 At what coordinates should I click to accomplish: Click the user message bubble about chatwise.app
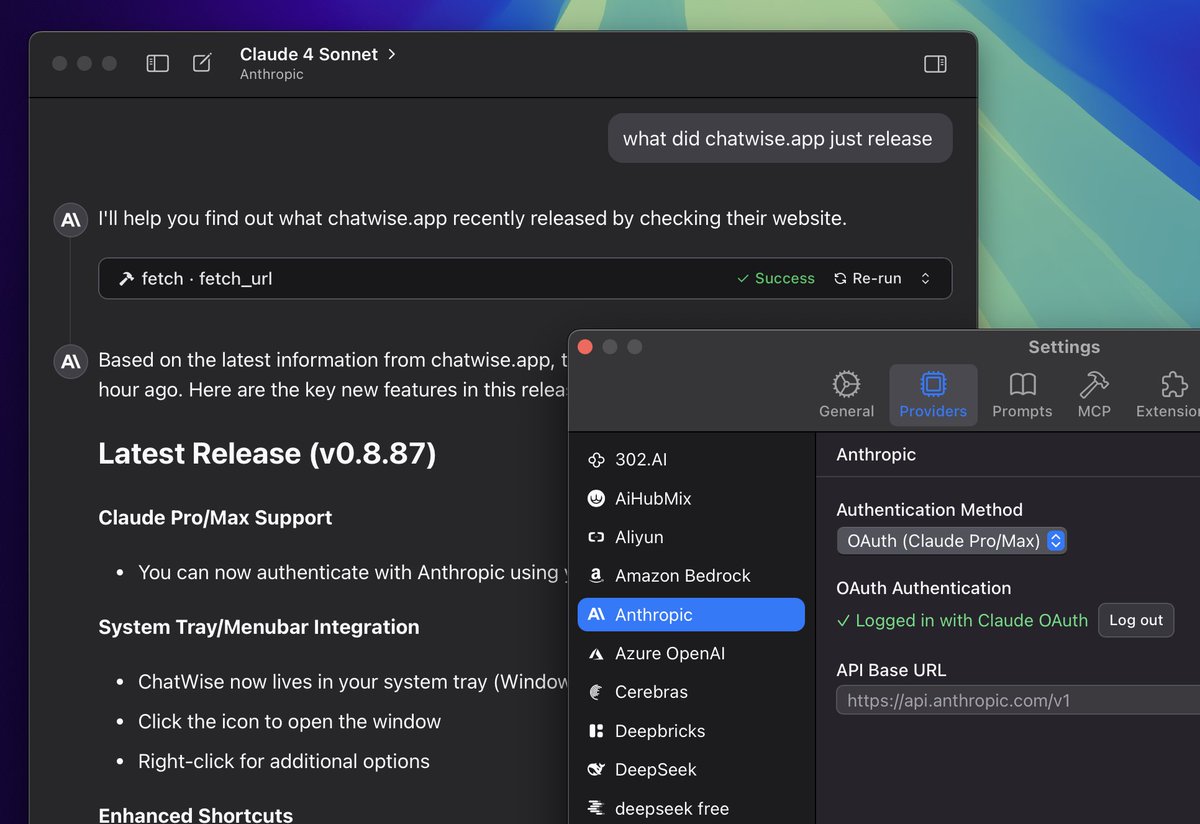780,139
